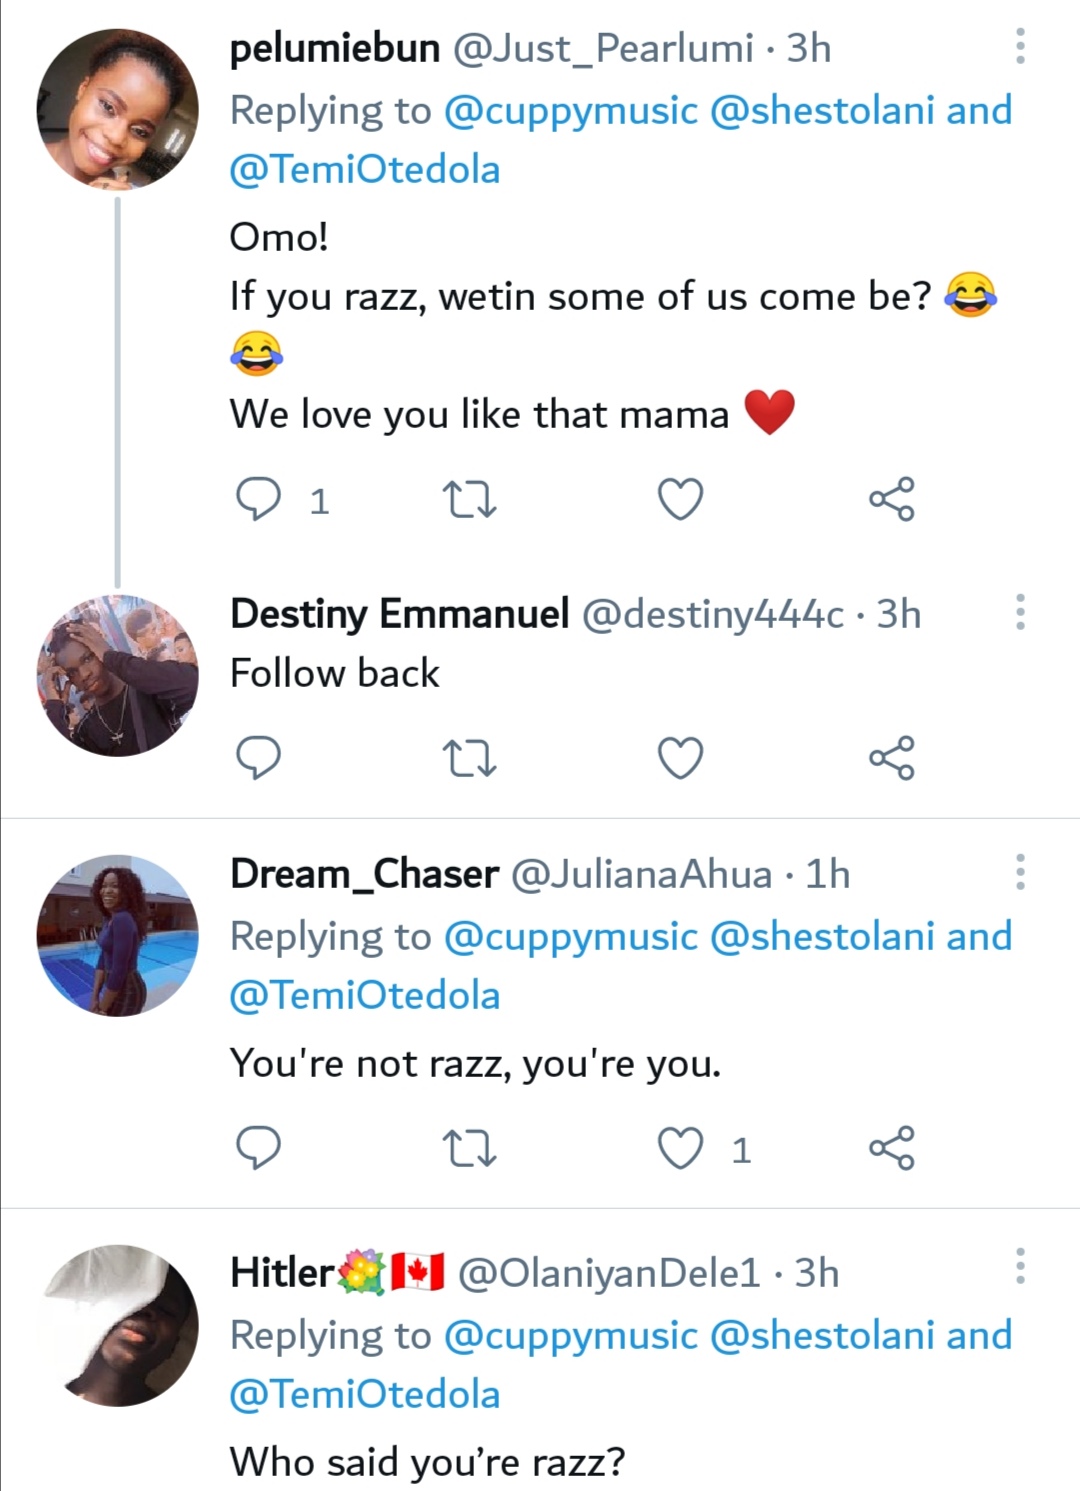
Task: View pelumiebun's profile picture
Action: (x=117, y=109)
